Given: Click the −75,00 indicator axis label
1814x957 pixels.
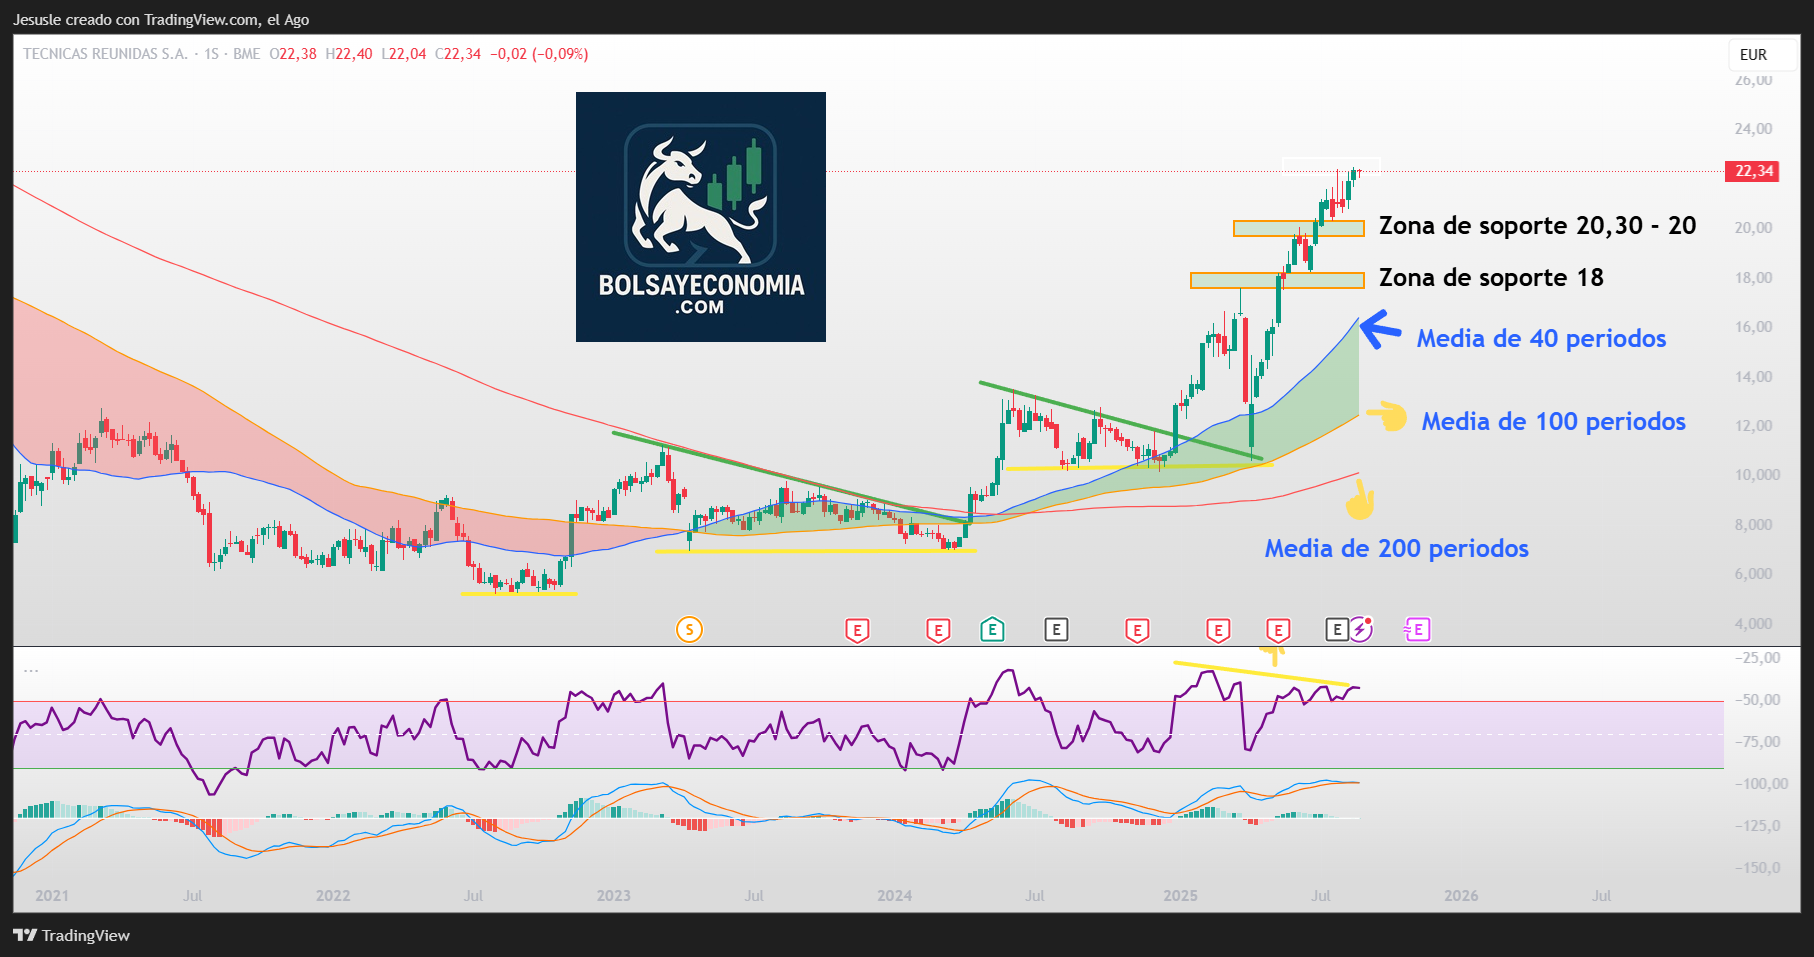Looking at the screenshot, I should [x=1757, y=742].
